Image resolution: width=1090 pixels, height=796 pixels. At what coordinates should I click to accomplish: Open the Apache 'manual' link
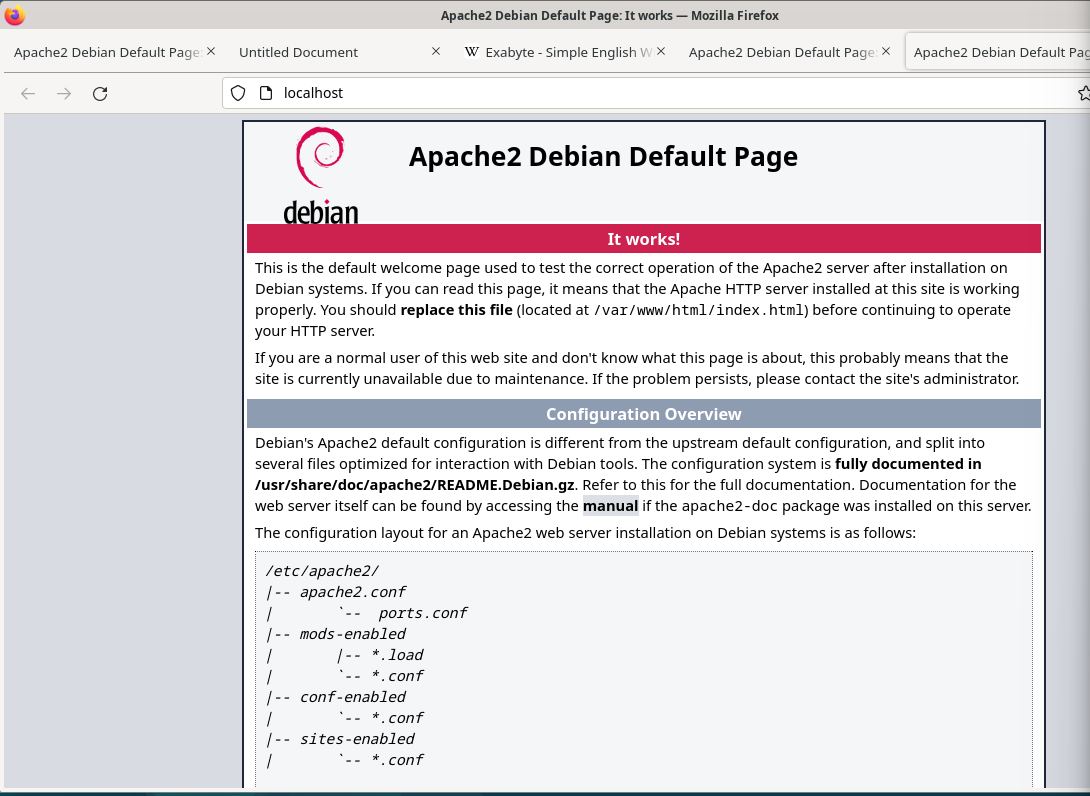point(610,506)
